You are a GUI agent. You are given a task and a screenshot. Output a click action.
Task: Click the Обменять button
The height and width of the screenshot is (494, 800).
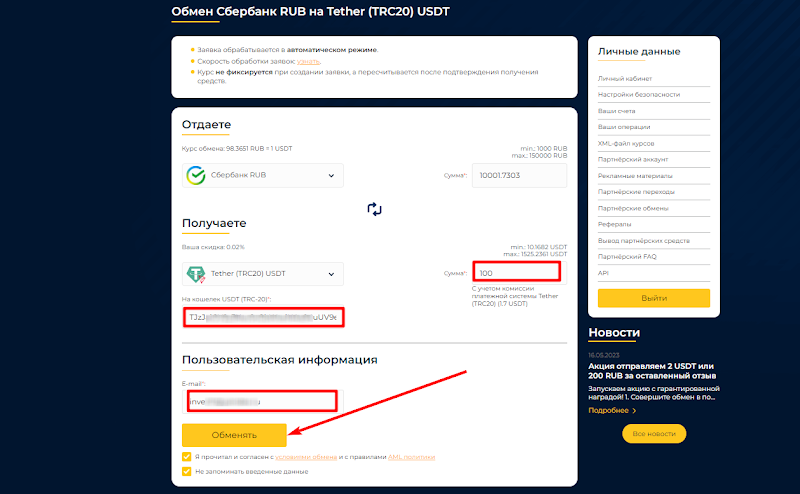pyautogui.click(x=234, y=435)
